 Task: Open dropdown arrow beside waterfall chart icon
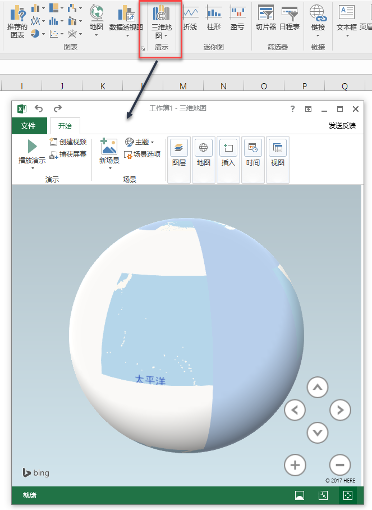tap(80, 8)
